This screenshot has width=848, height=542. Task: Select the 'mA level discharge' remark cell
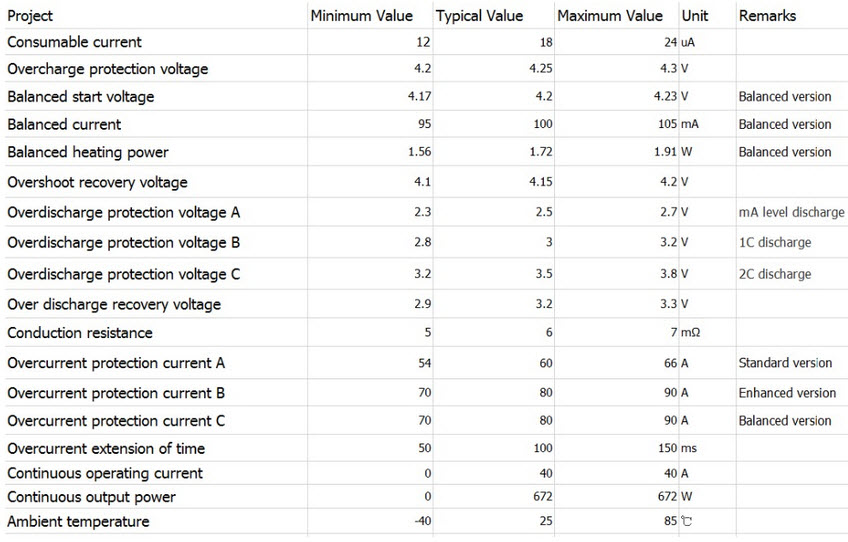(791, 213)
